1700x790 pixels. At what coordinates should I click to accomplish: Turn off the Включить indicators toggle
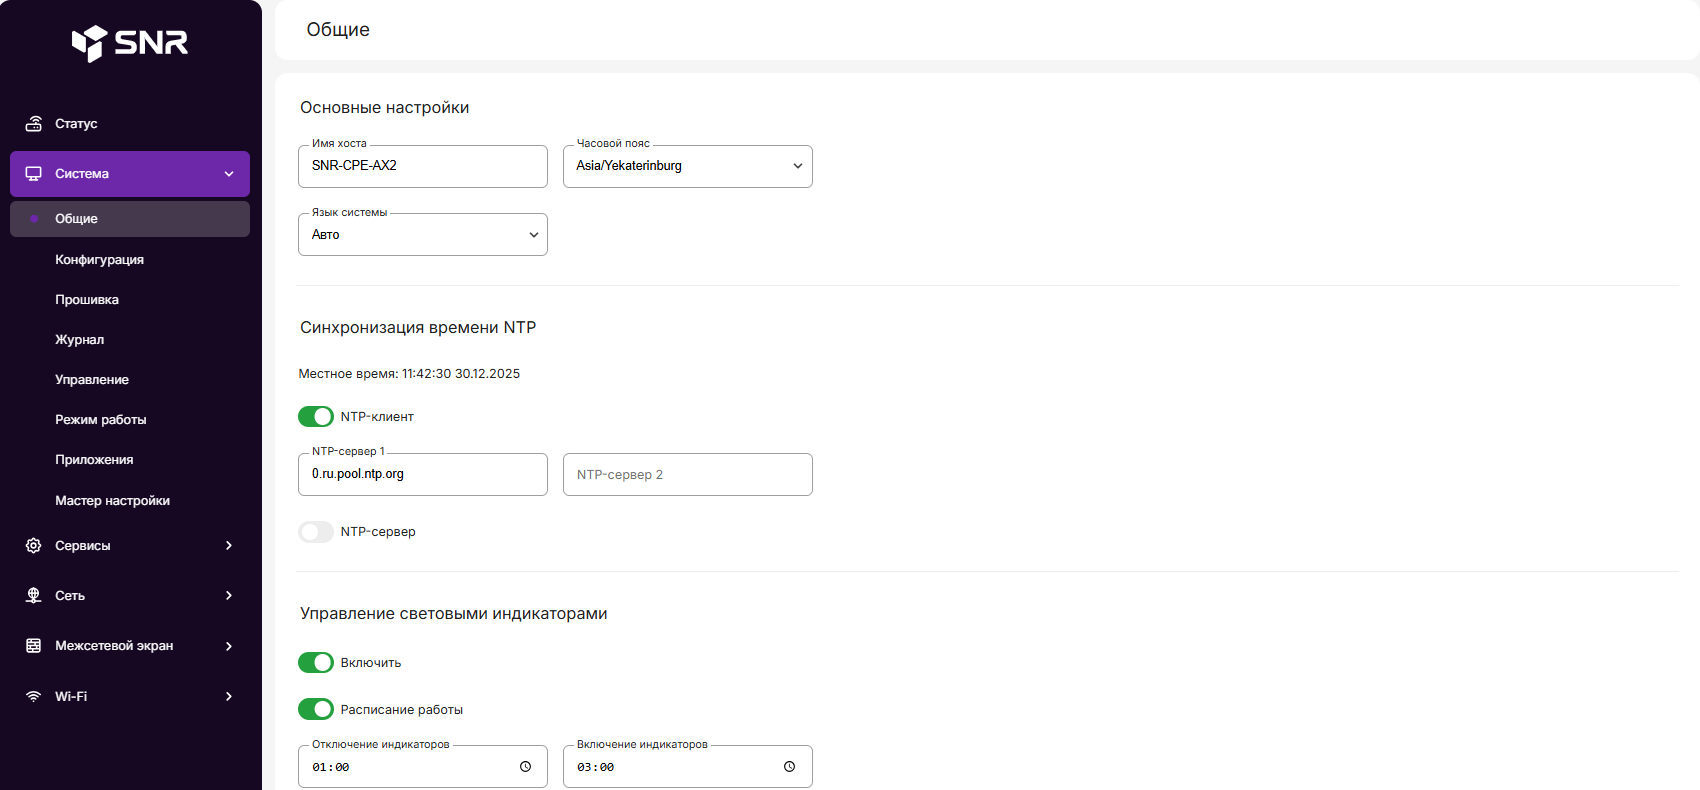(x=316, y=663)
